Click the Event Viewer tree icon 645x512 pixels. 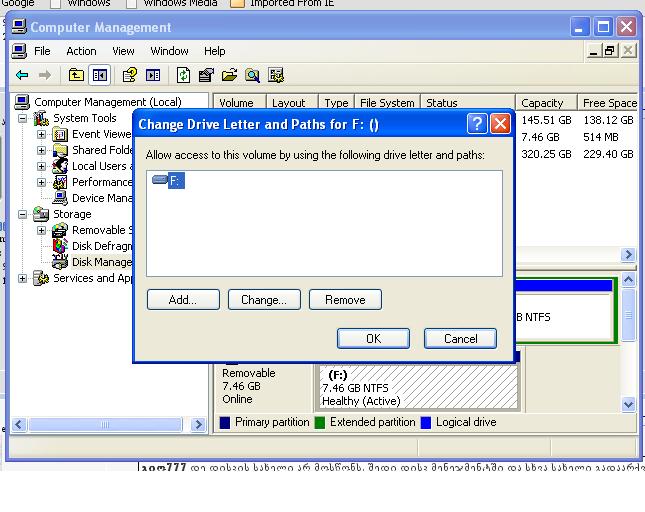click(60, 134)
